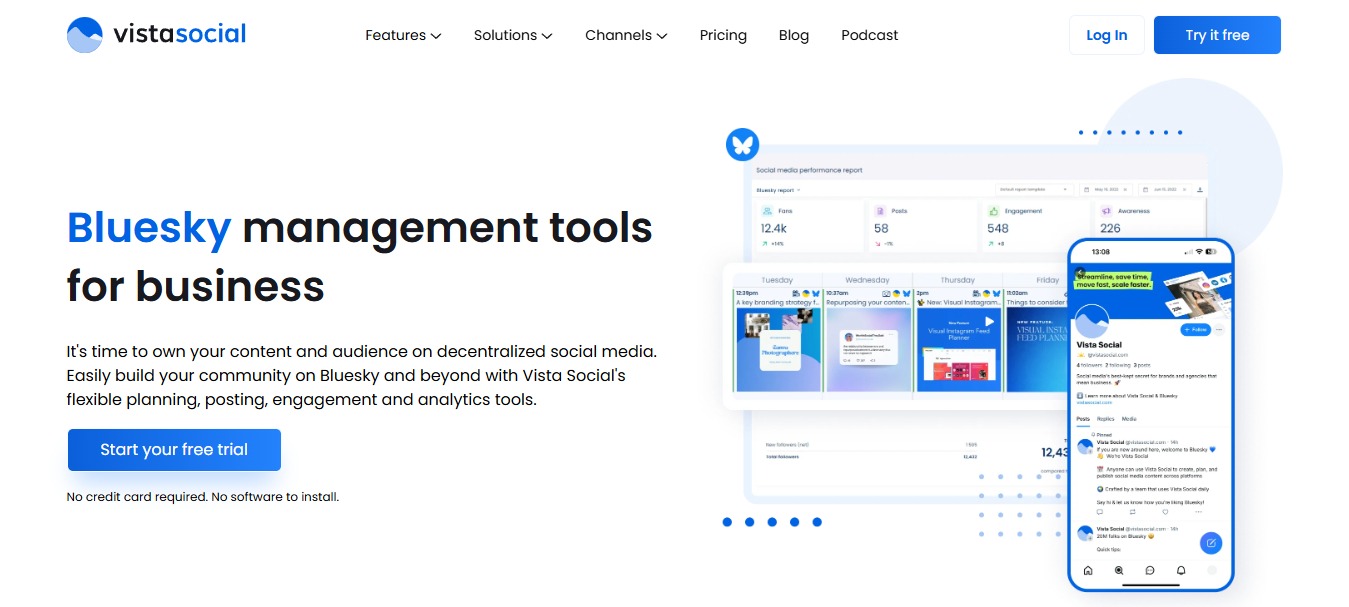Tap the compose post pencil icon

(x=1211, y=543)
